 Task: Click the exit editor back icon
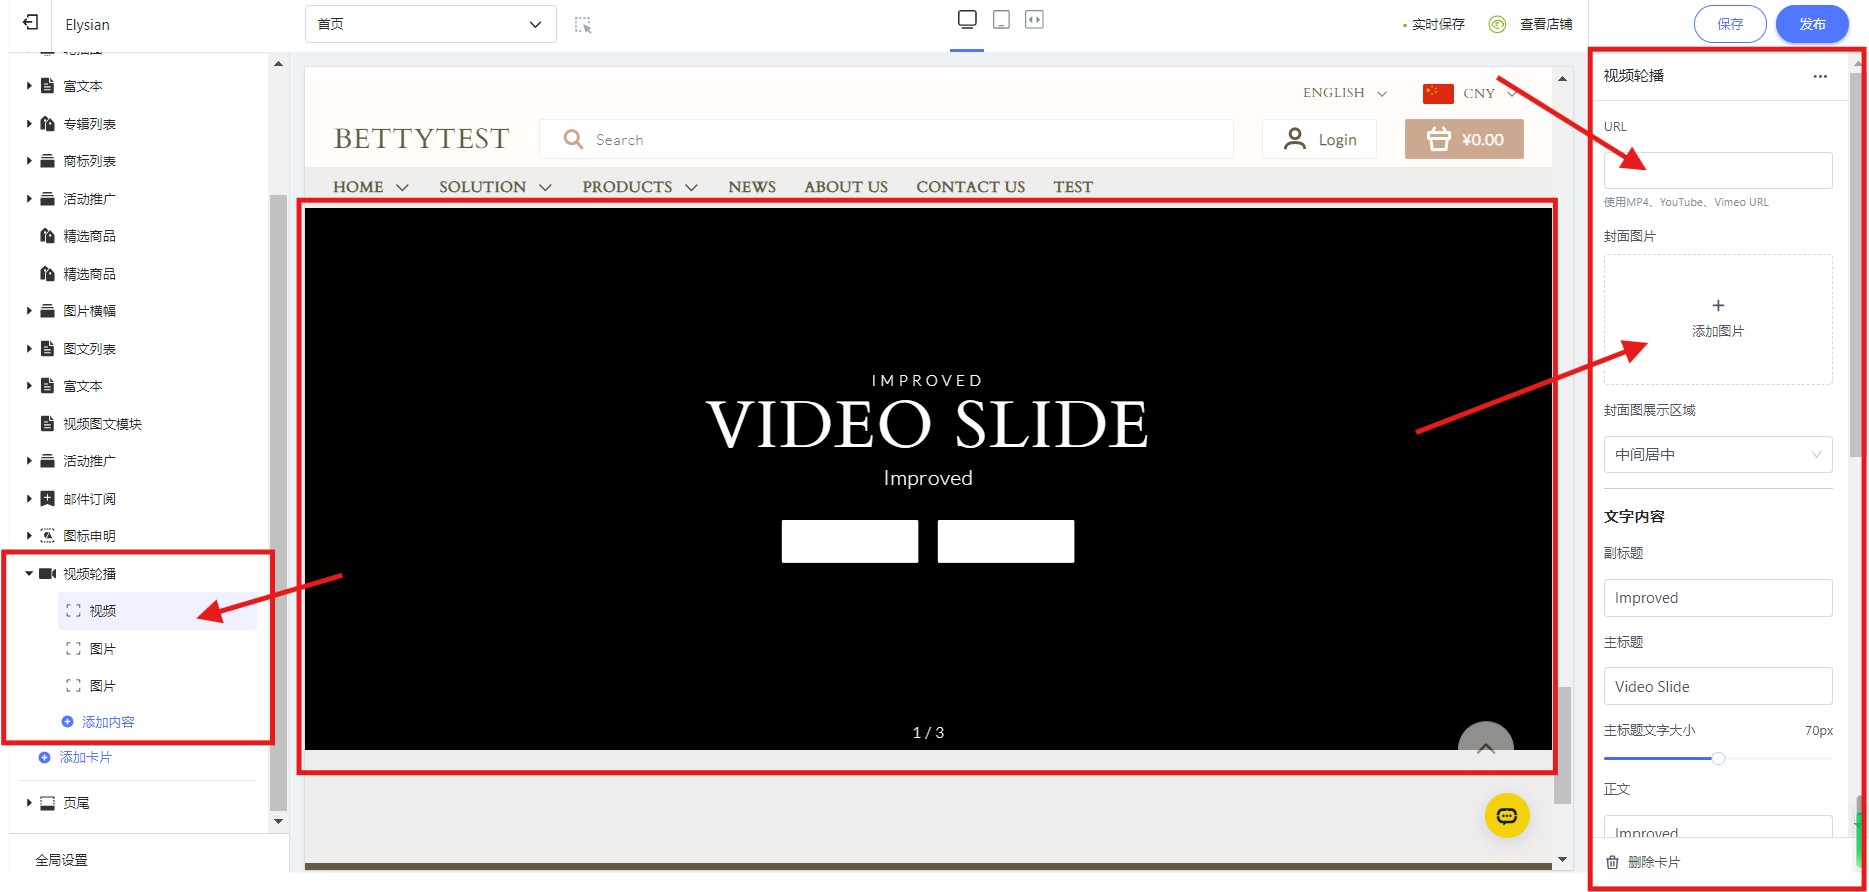click(31, 23)
